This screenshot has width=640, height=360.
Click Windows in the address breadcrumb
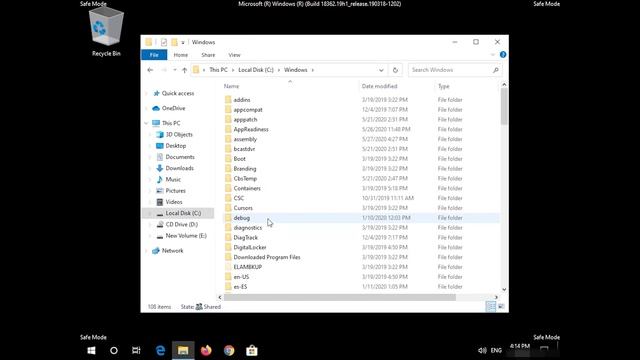point(296,70)
